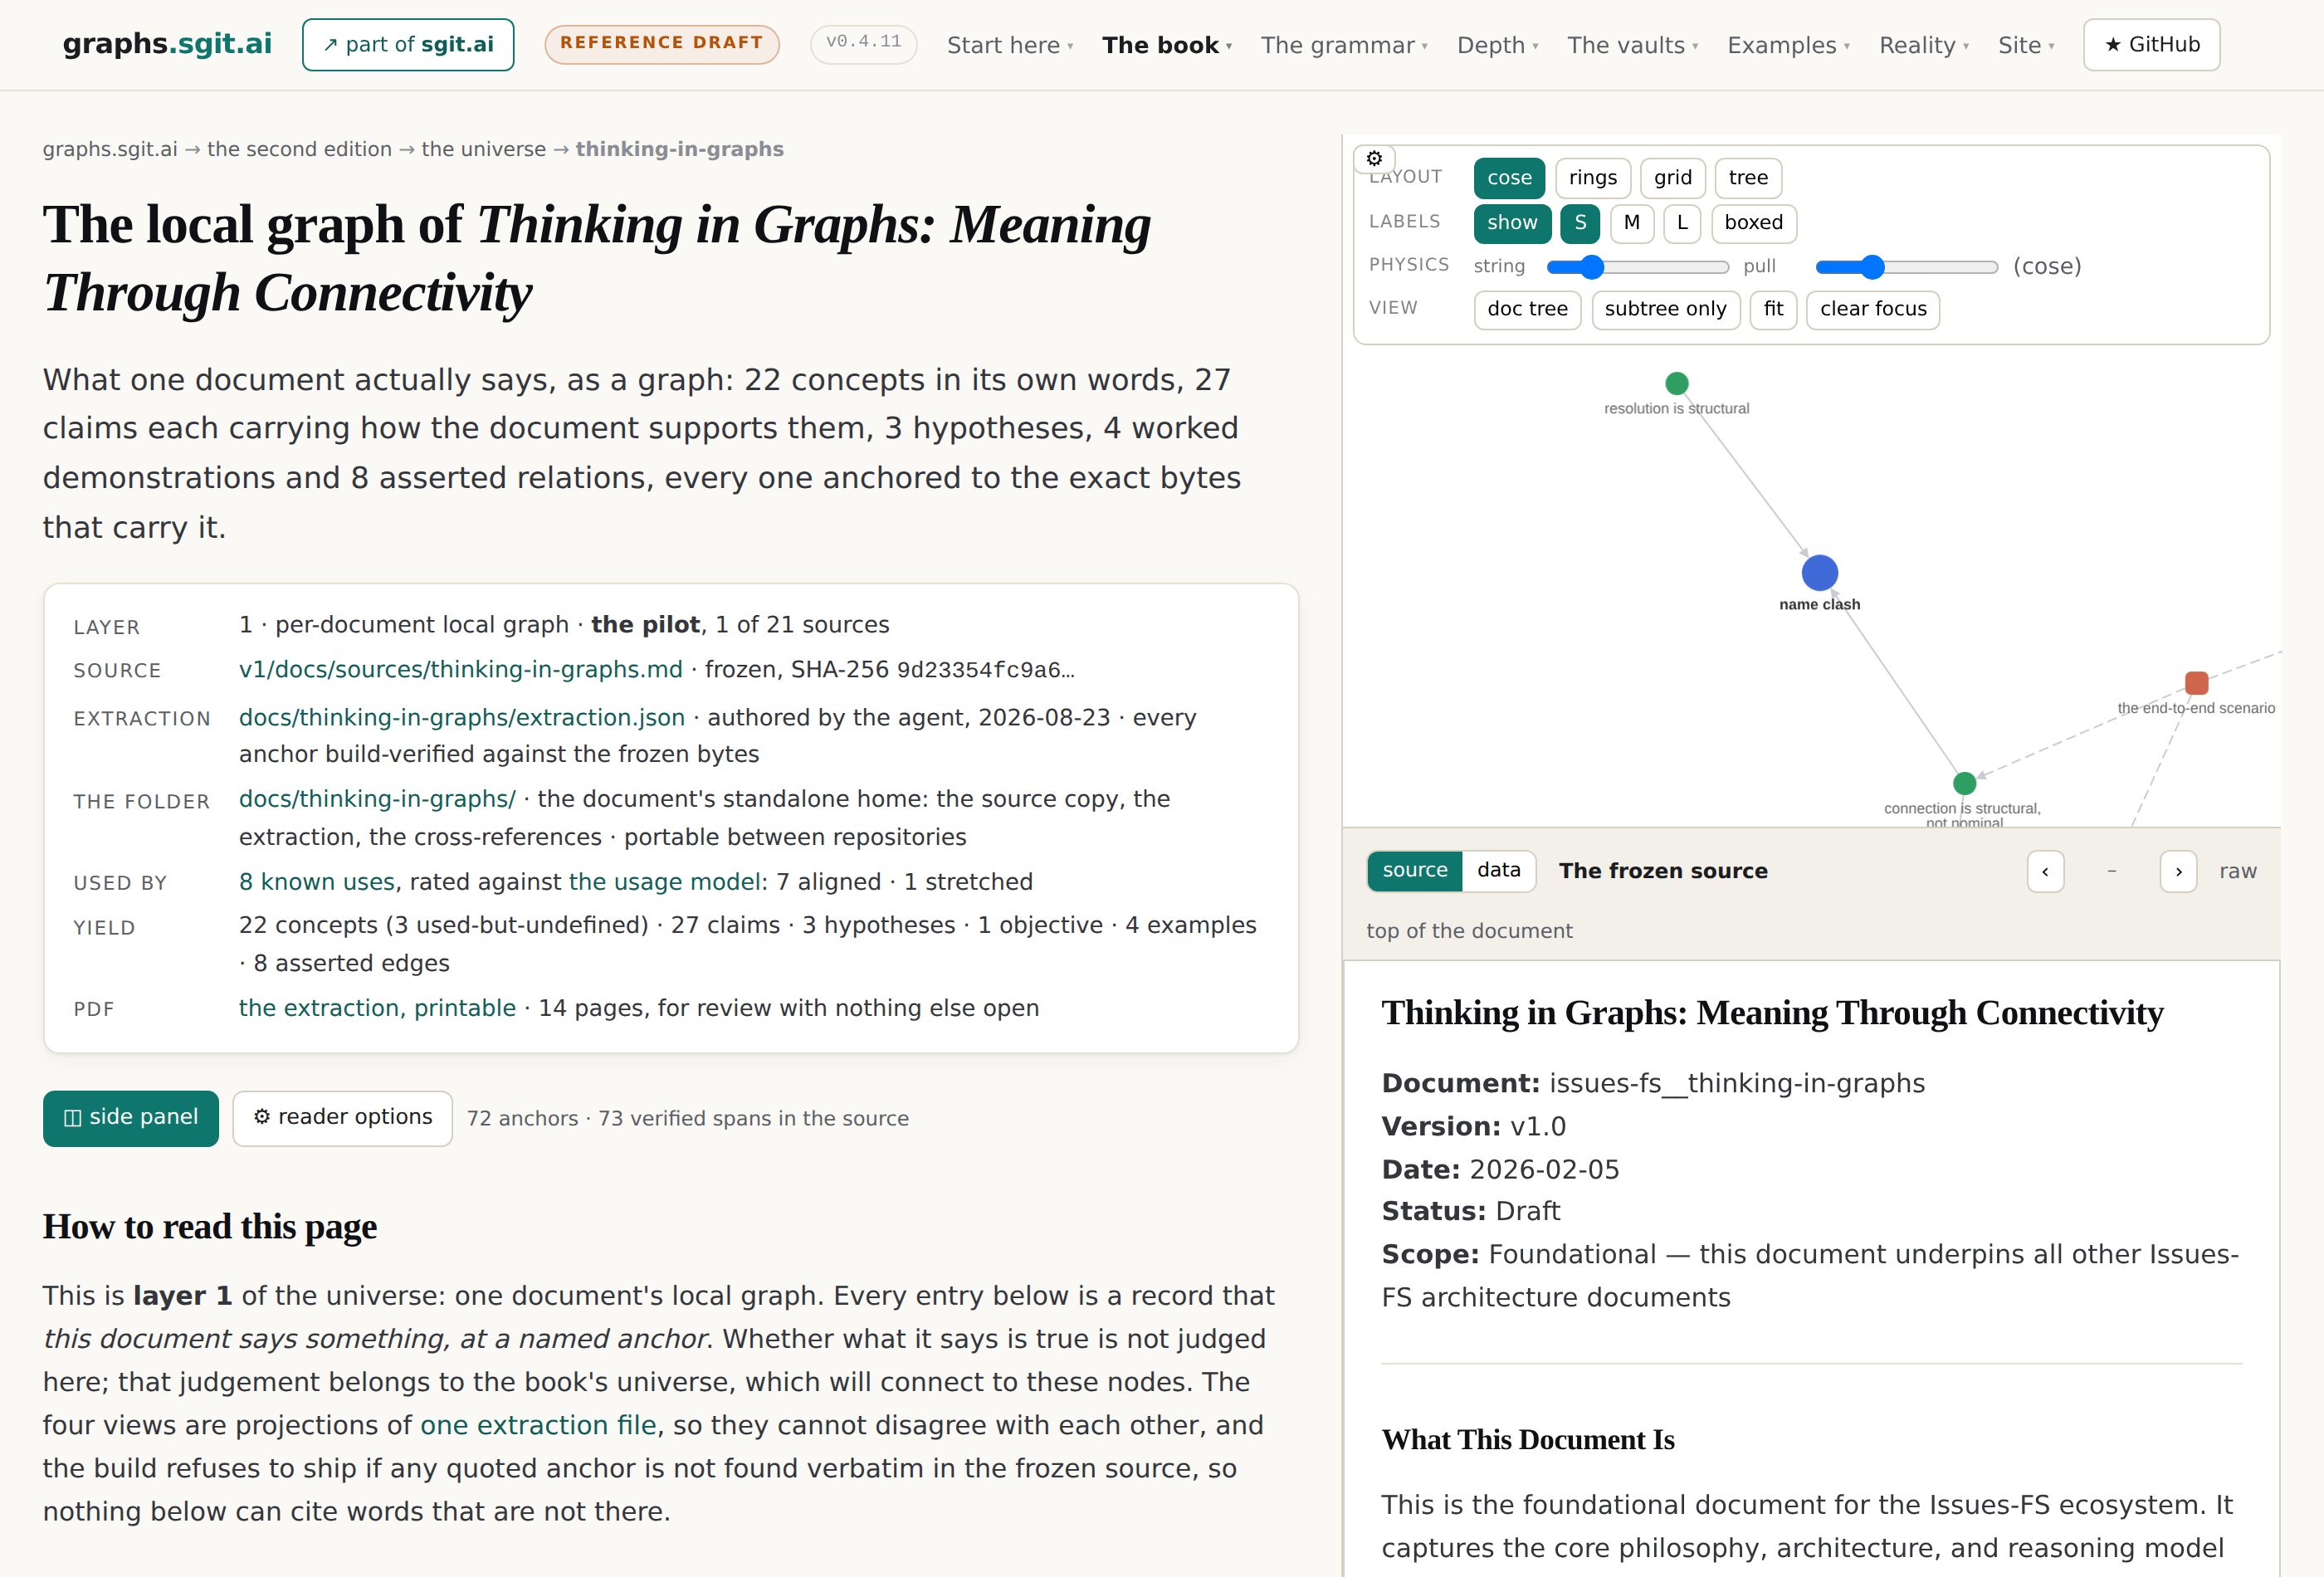Click 'the universe' breadcrumb

pyautogui.click(x=484, y=150)
